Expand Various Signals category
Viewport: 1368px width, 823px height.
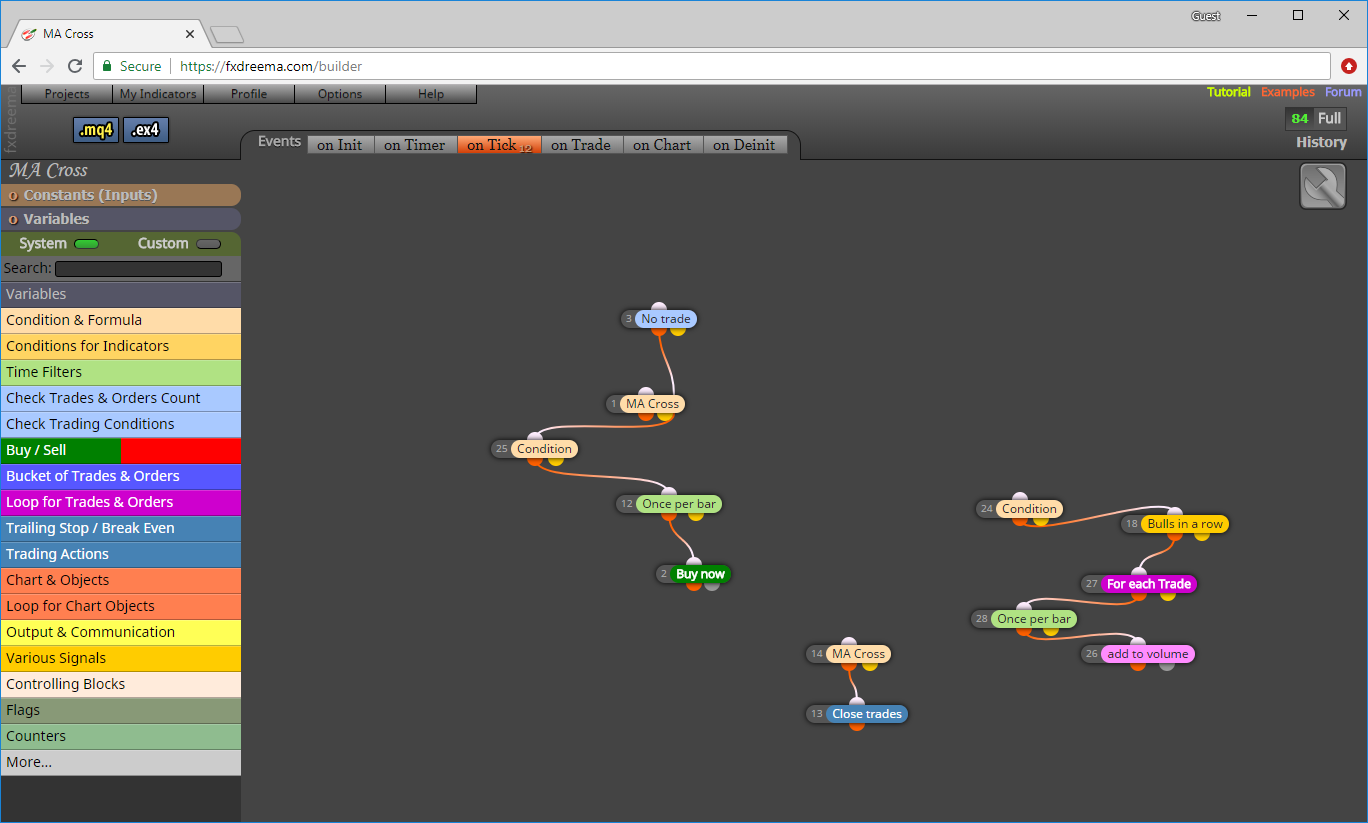click(x=120, y=658)
